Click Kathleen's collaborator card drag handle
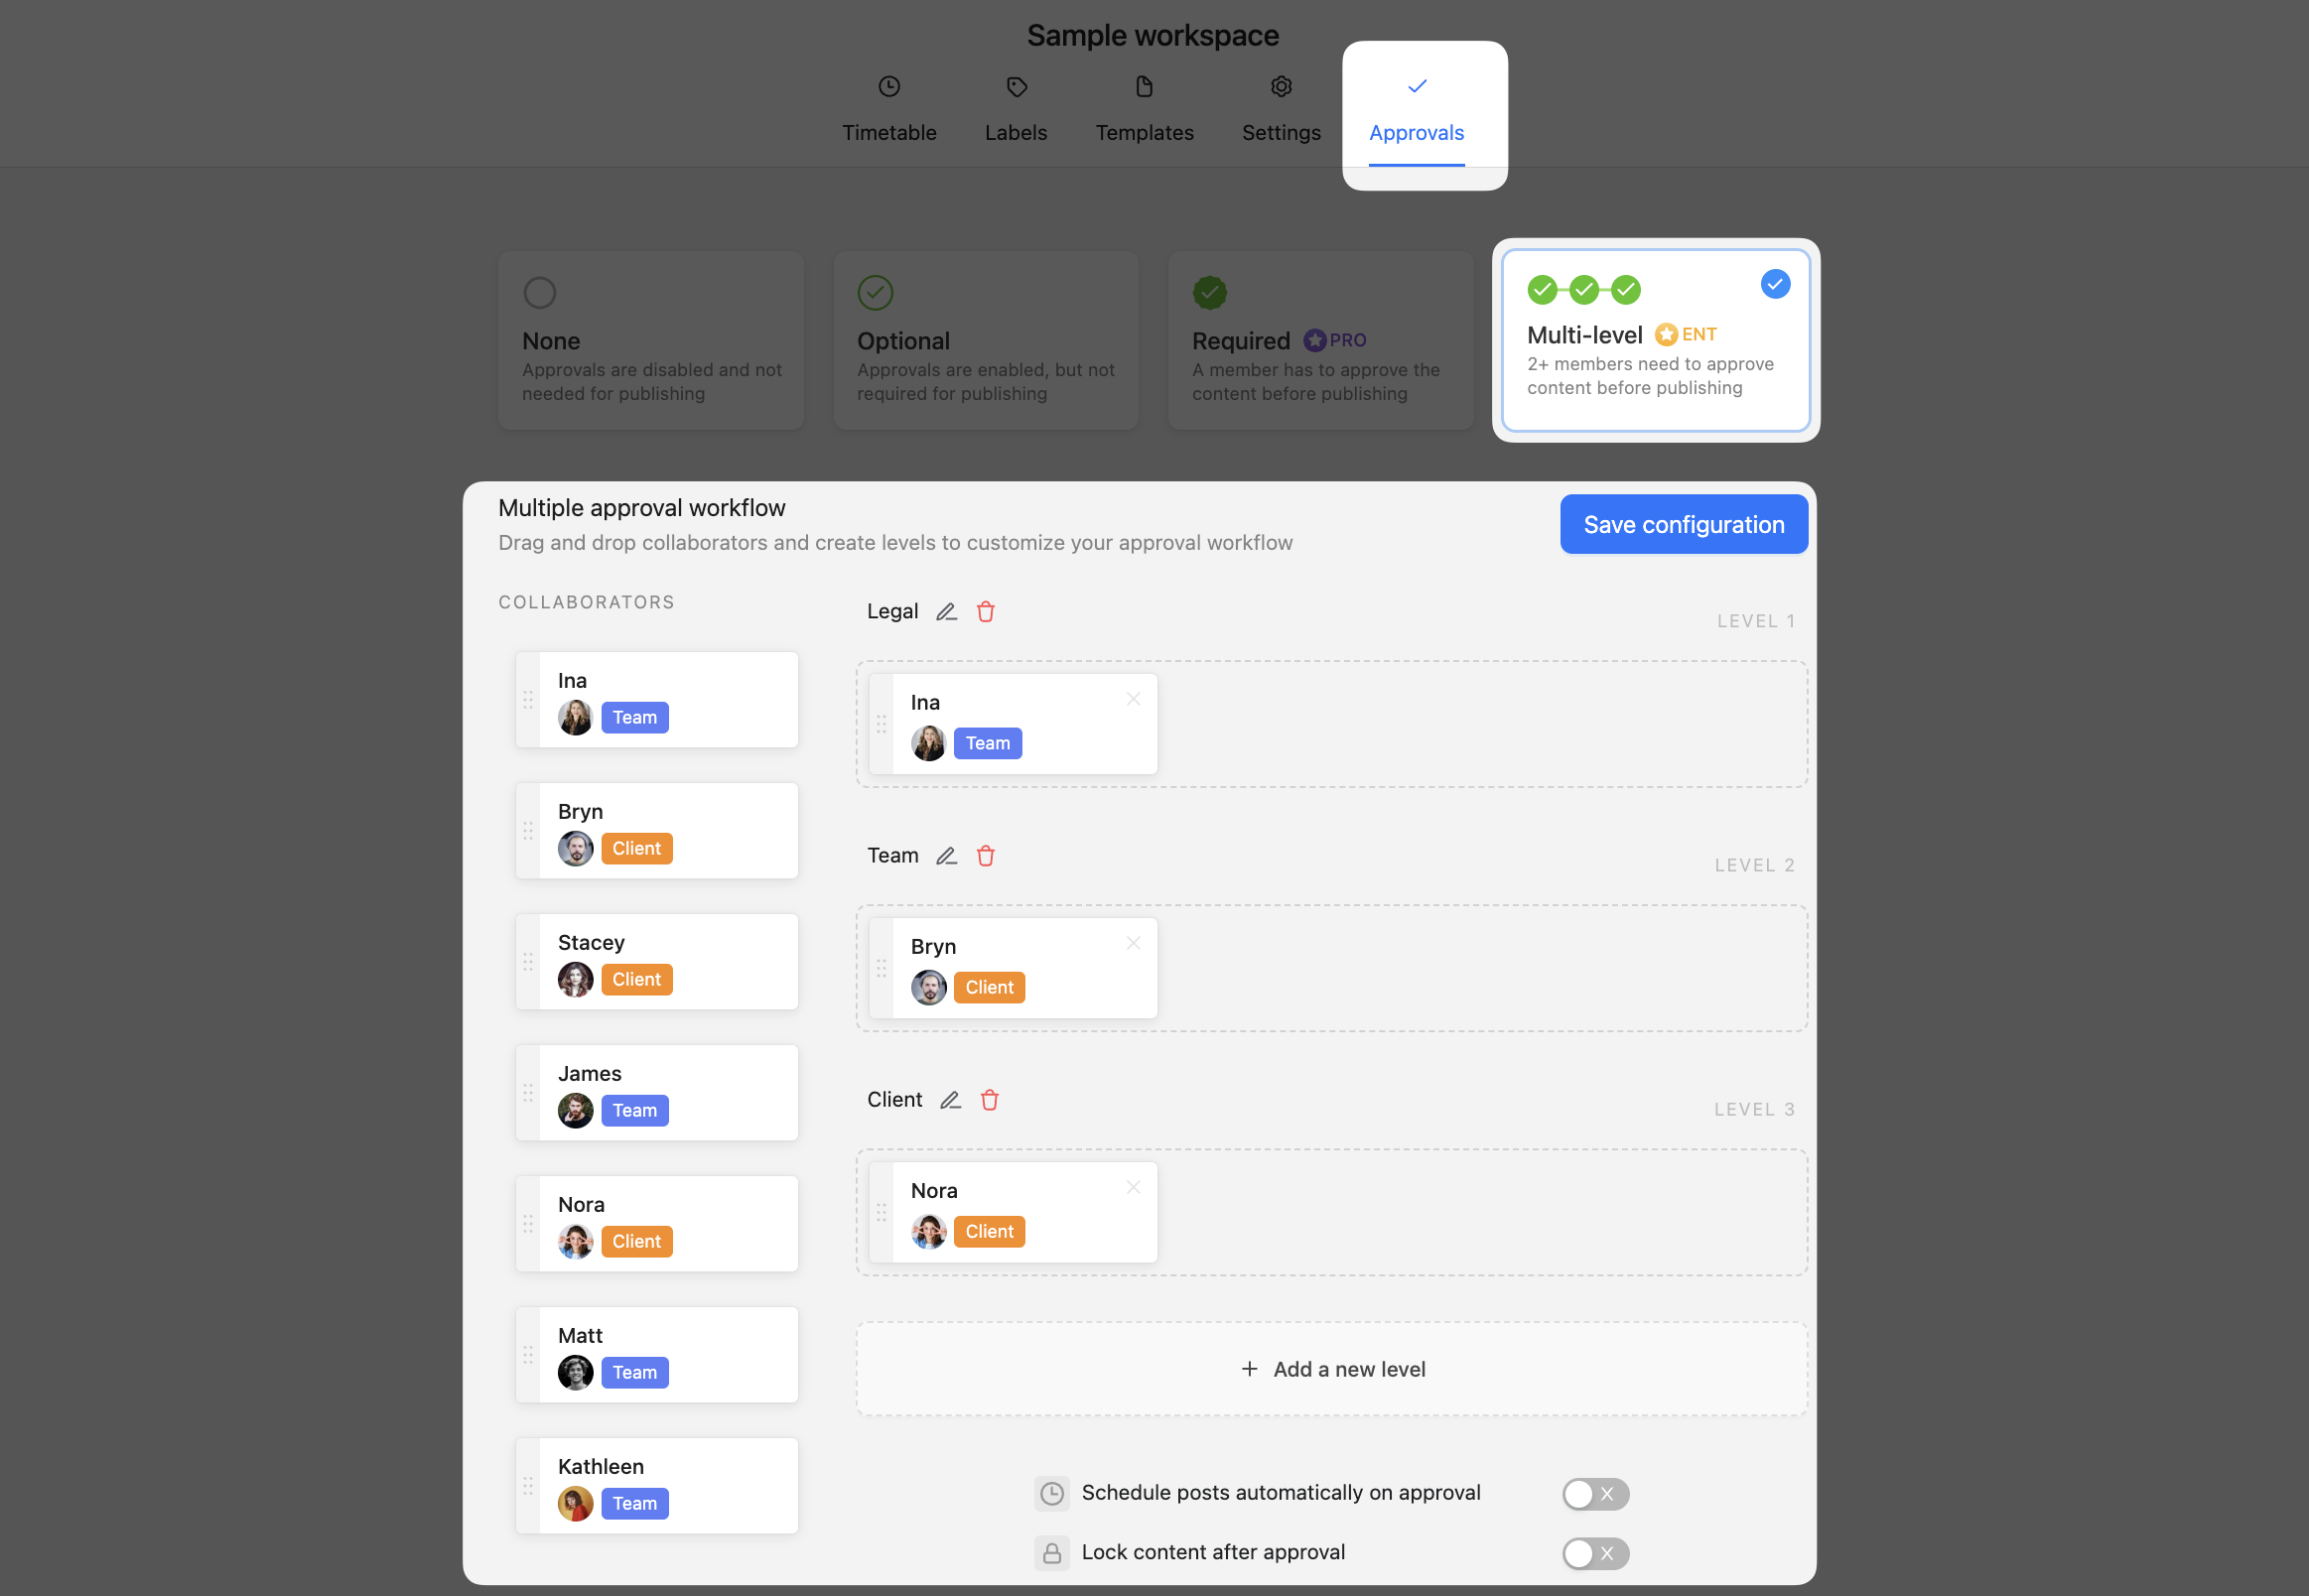The image size is (2309, 1596). click(x=528, y=1486)
